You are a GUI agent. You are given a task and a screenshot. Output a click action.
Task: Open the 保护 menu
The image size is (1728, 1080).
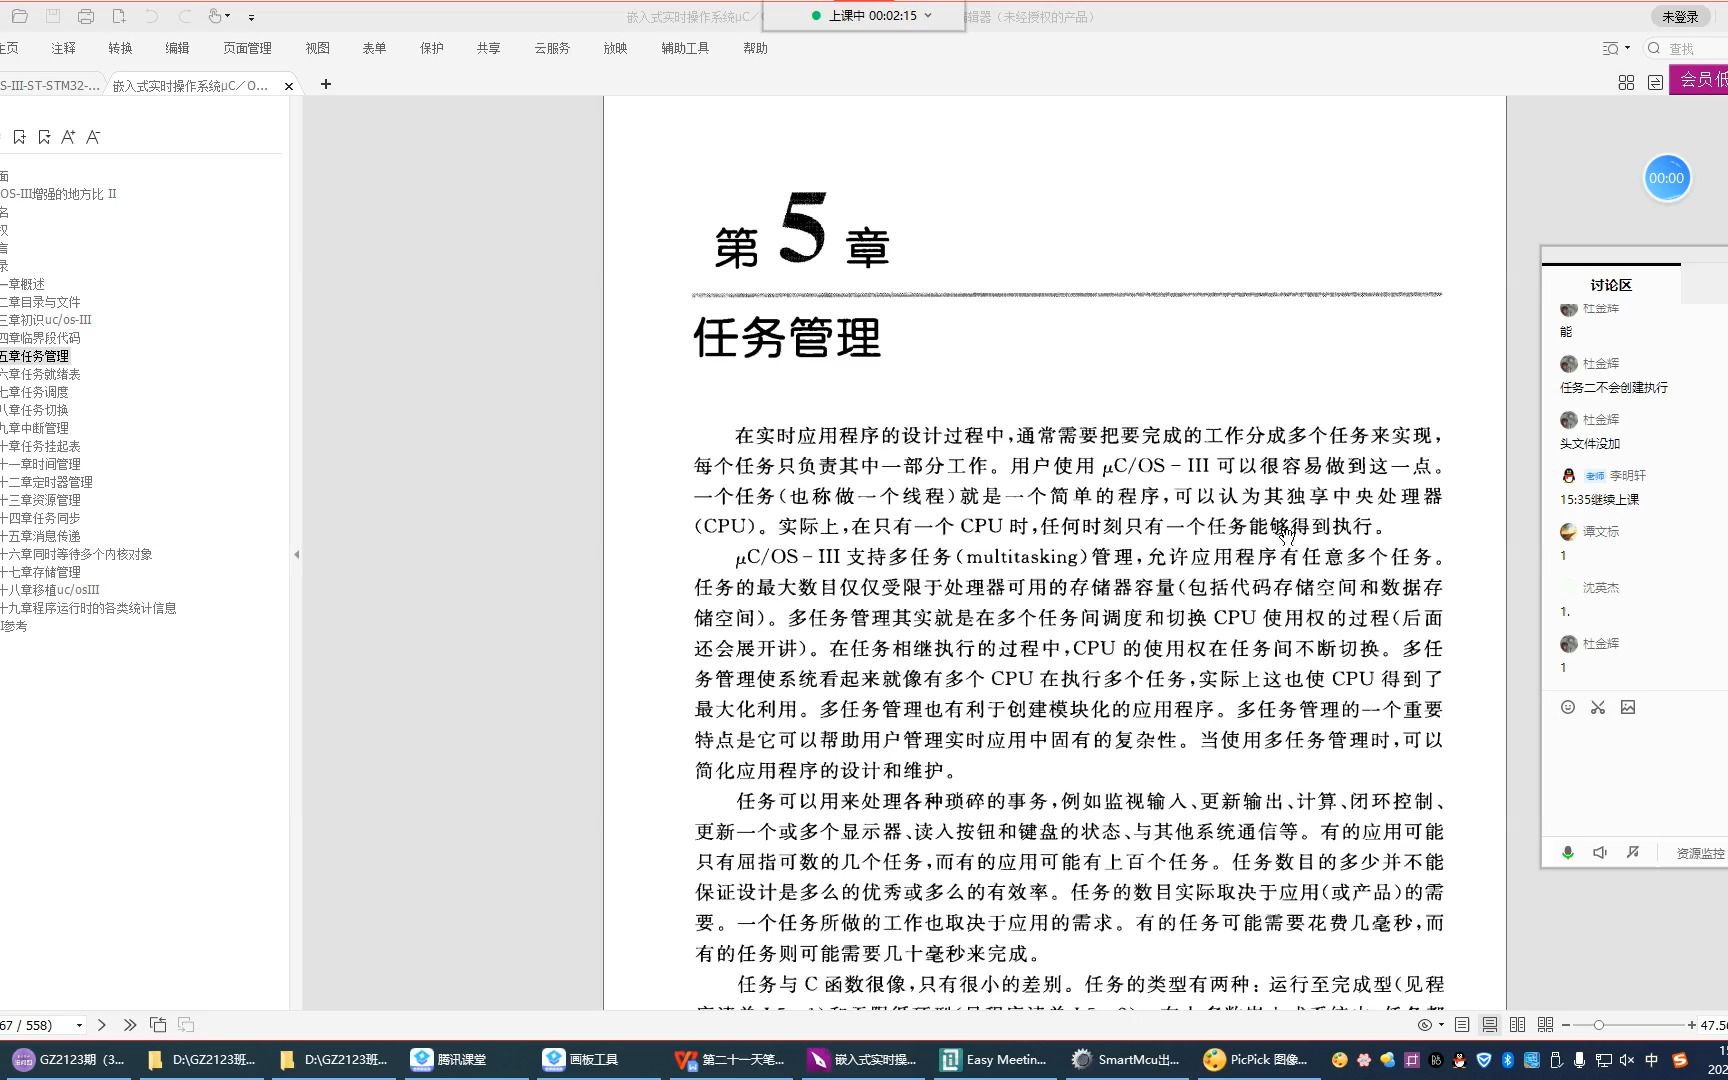tap(431, 48)
